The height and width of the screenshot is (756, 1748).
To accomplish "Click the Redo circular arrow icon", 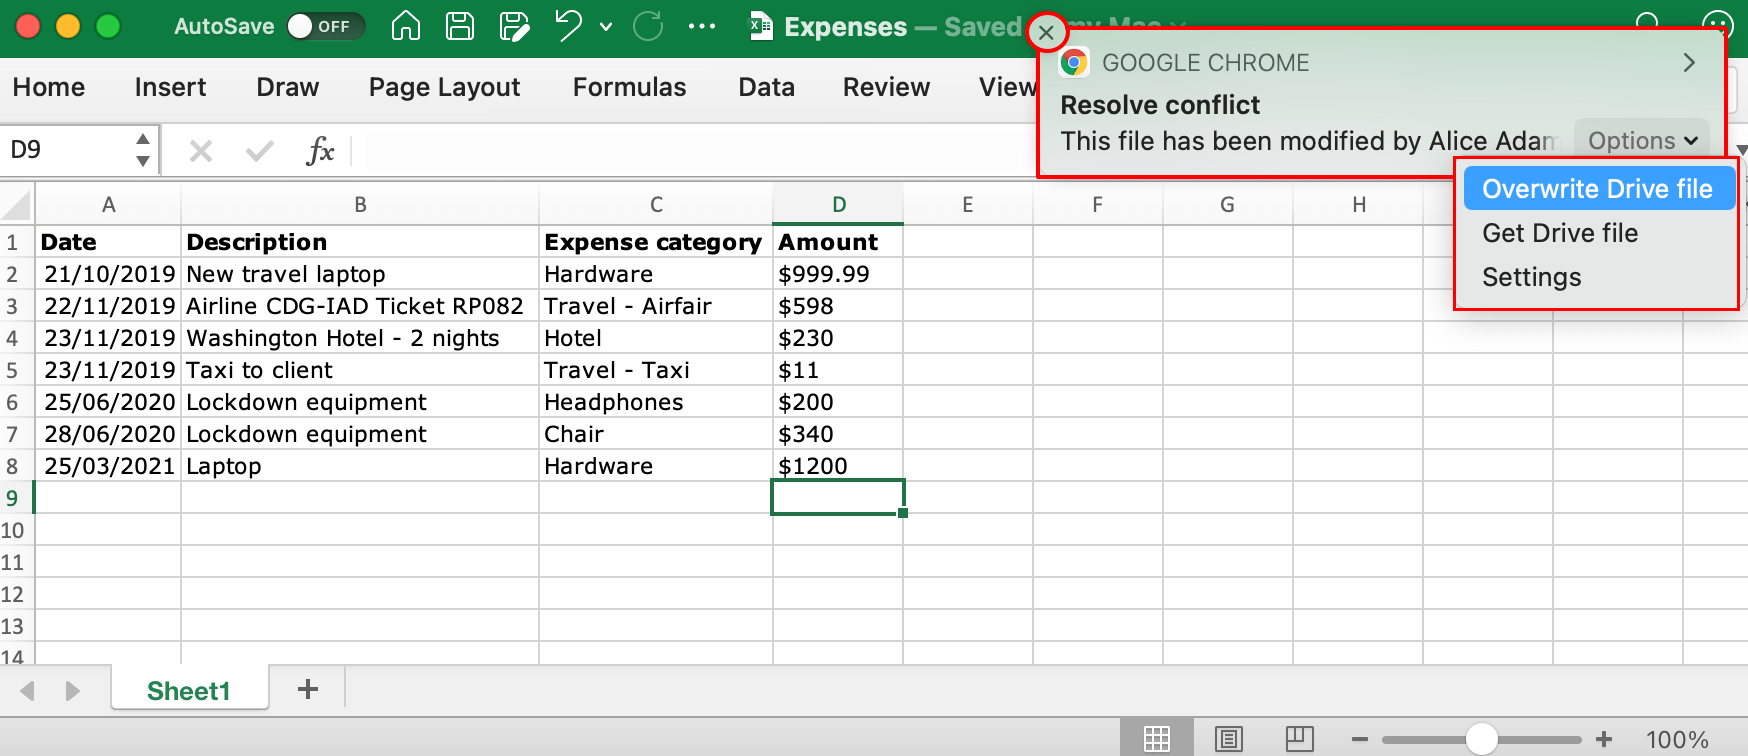I will 649,26.
